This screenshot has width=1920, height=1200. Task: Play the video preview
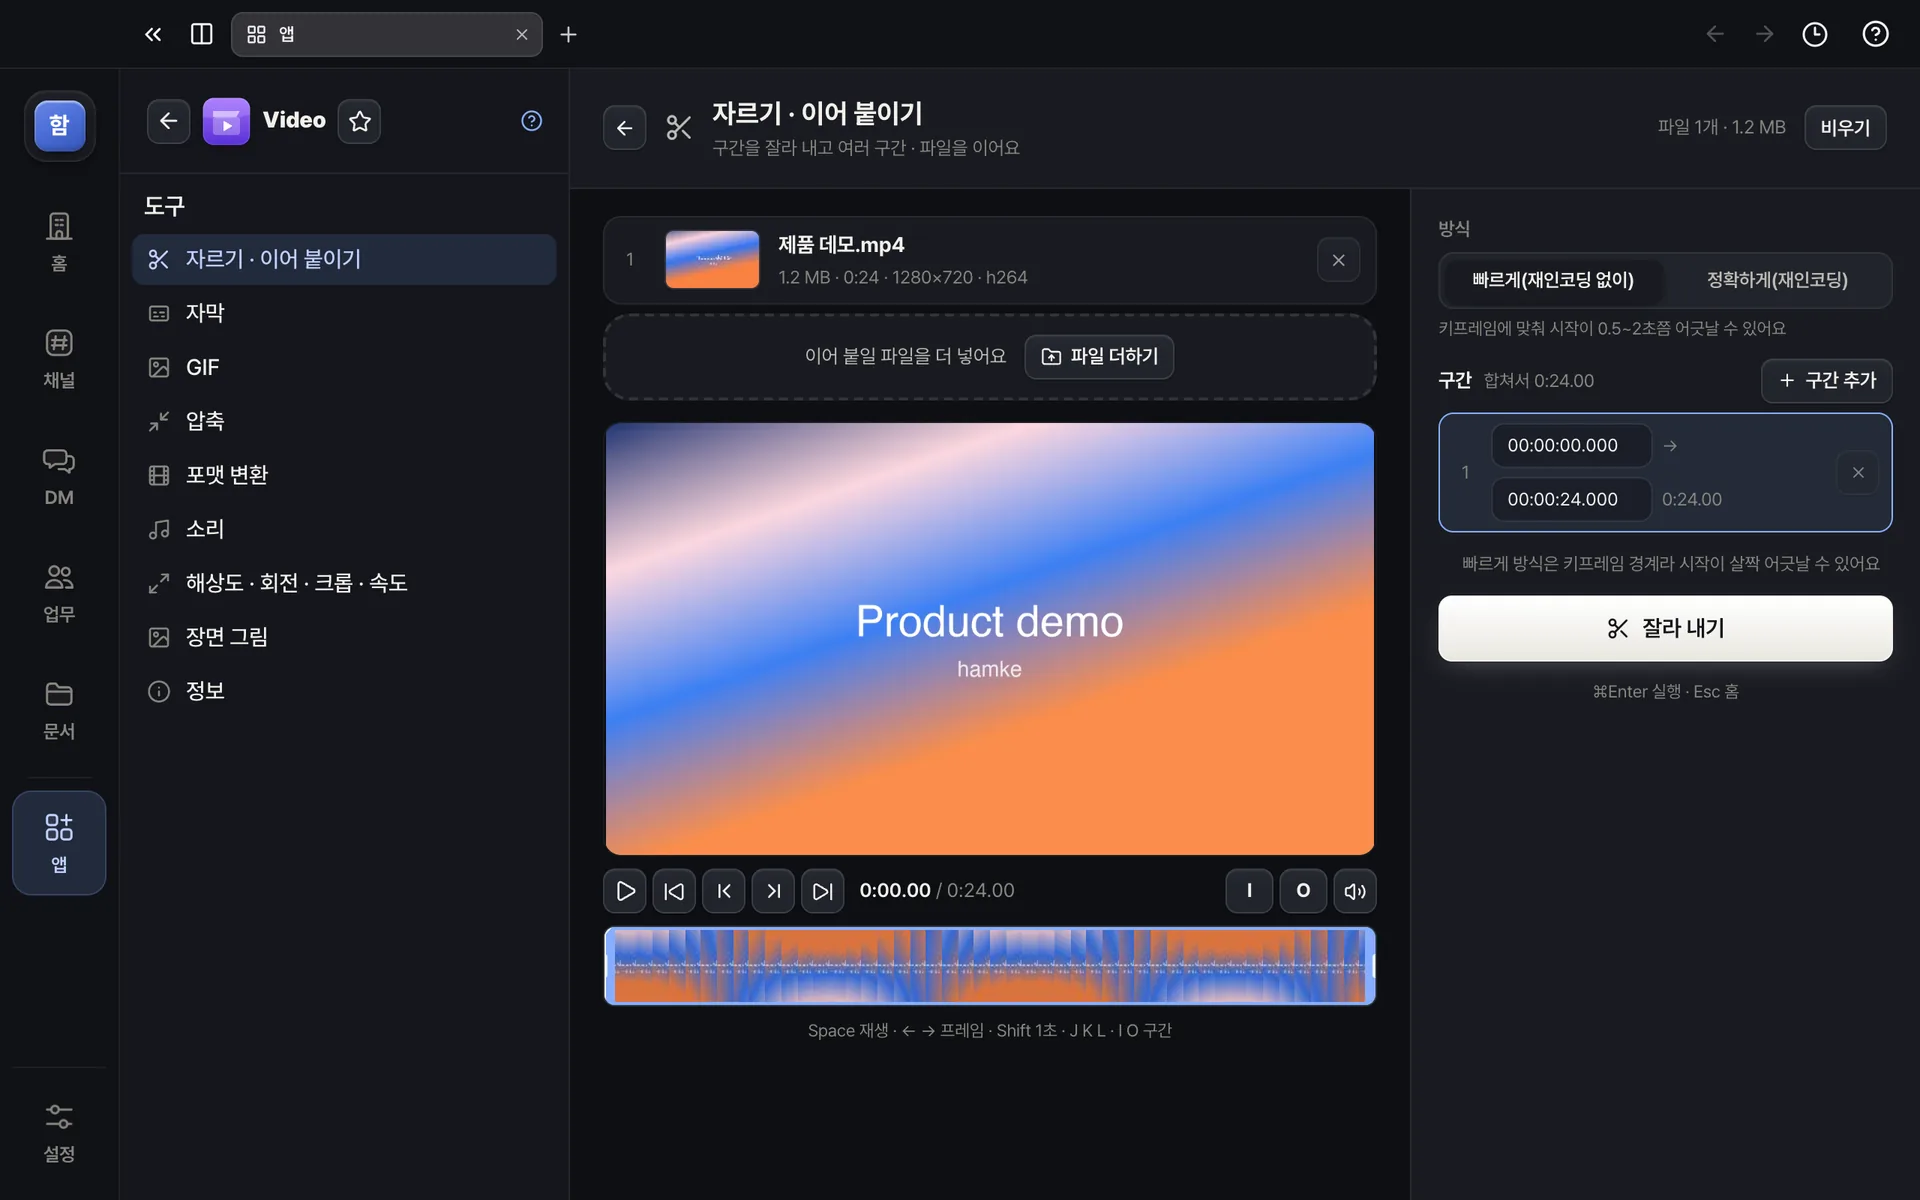(x=625, y=891)
